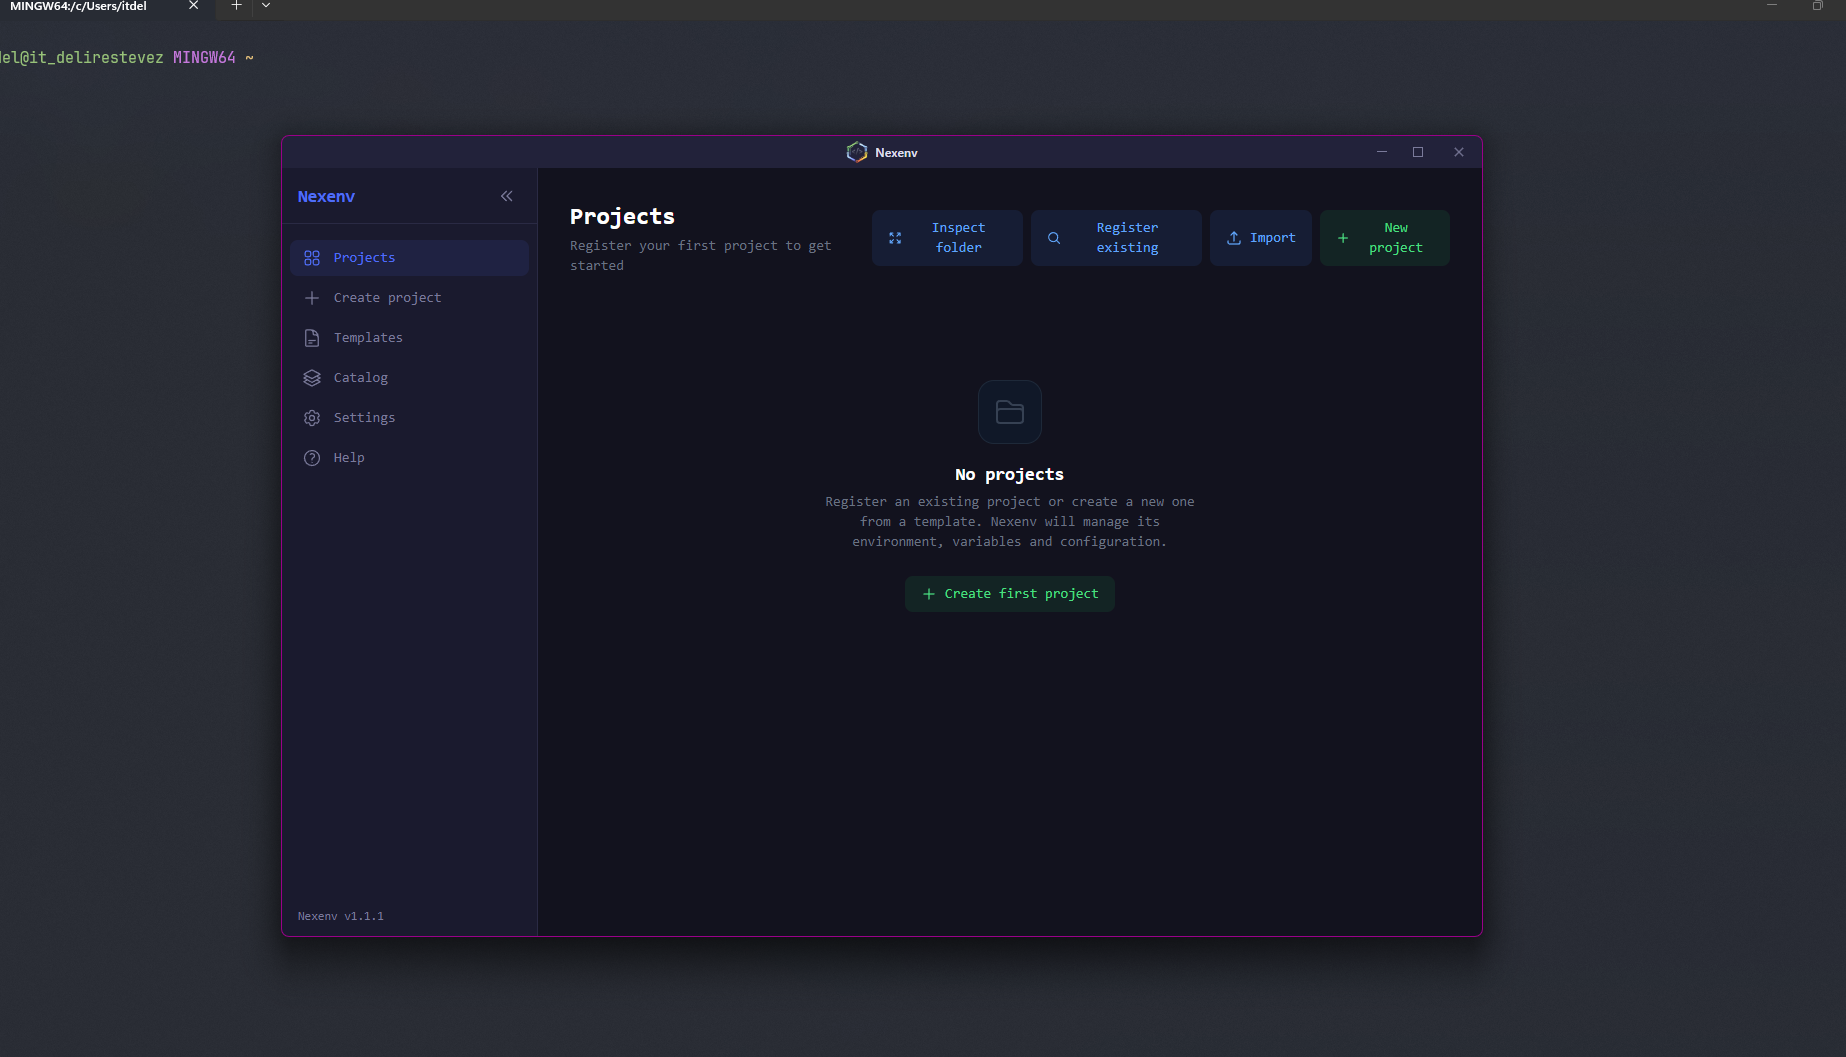The height and width of the screenshot is (1057, 1846).
Task: Close the MINGW64 terminal tab
Action: pyautogui.click(x=193, y=6)
